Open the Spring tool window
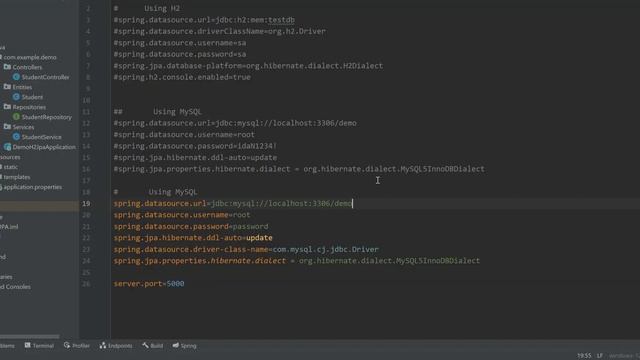 pos(184,346)
